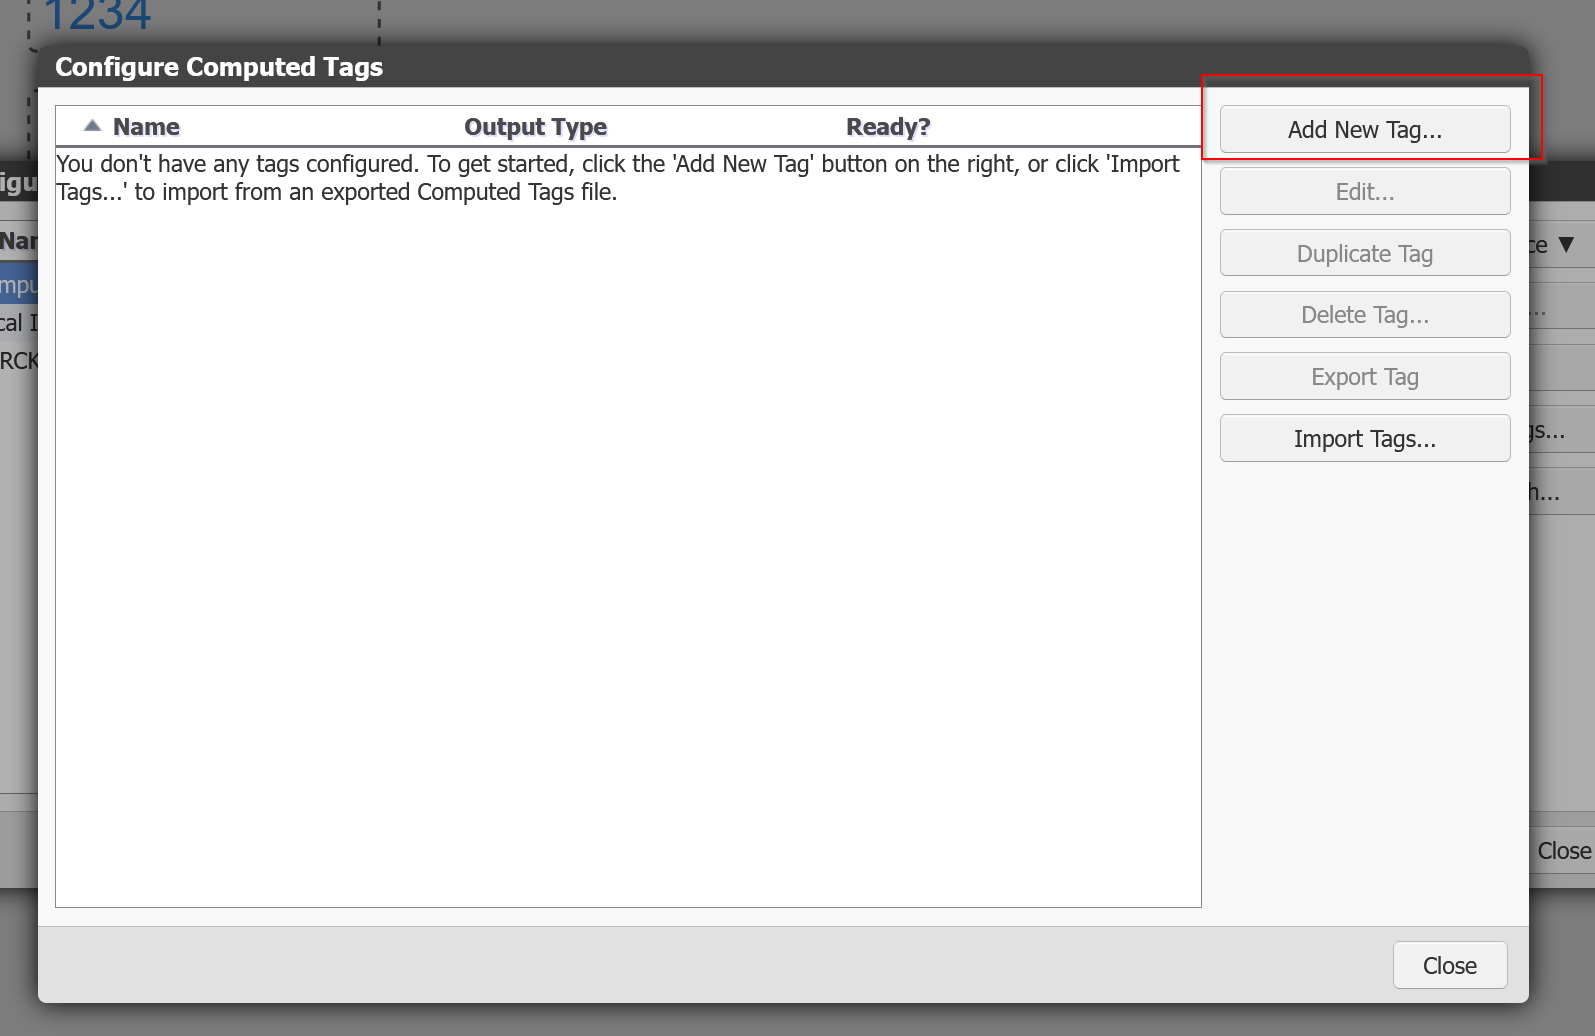The width and height of the screenshot is (1595, 1036).
Task: Click the Duplicate Tag button
Action: click(x=1365, y=254)
